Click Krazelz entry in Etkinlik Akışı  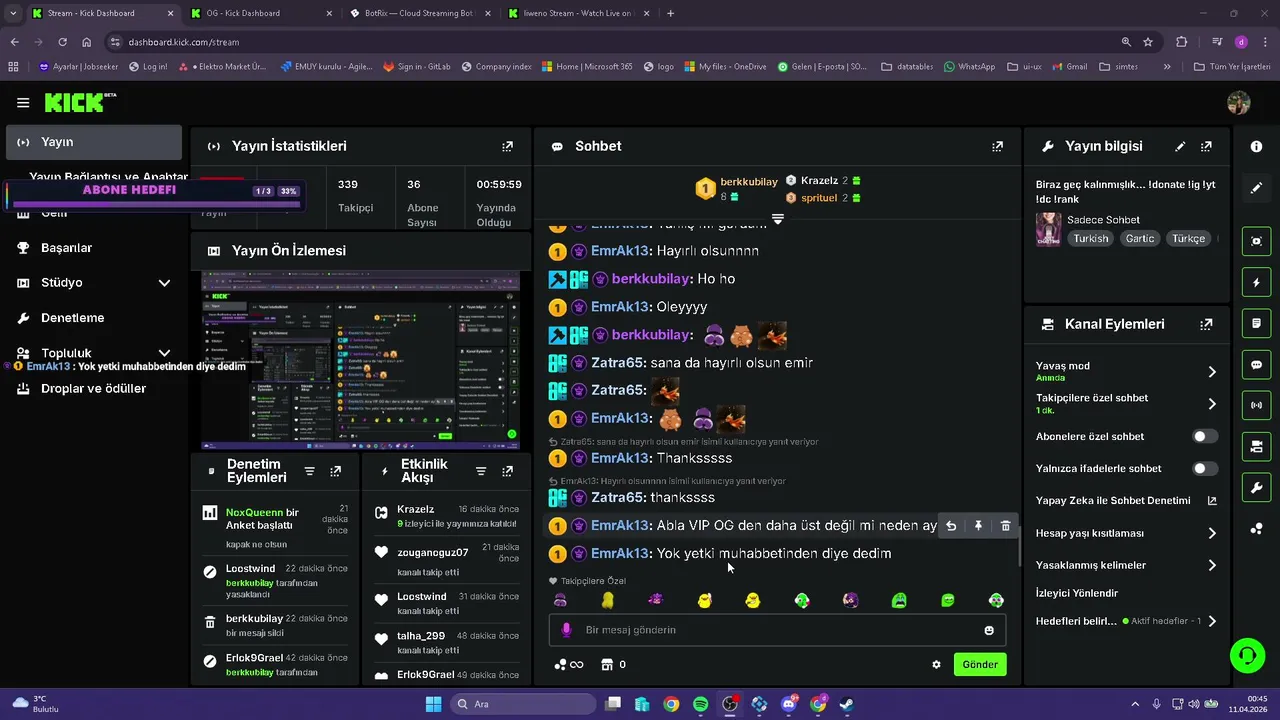(x=445, y=516)
